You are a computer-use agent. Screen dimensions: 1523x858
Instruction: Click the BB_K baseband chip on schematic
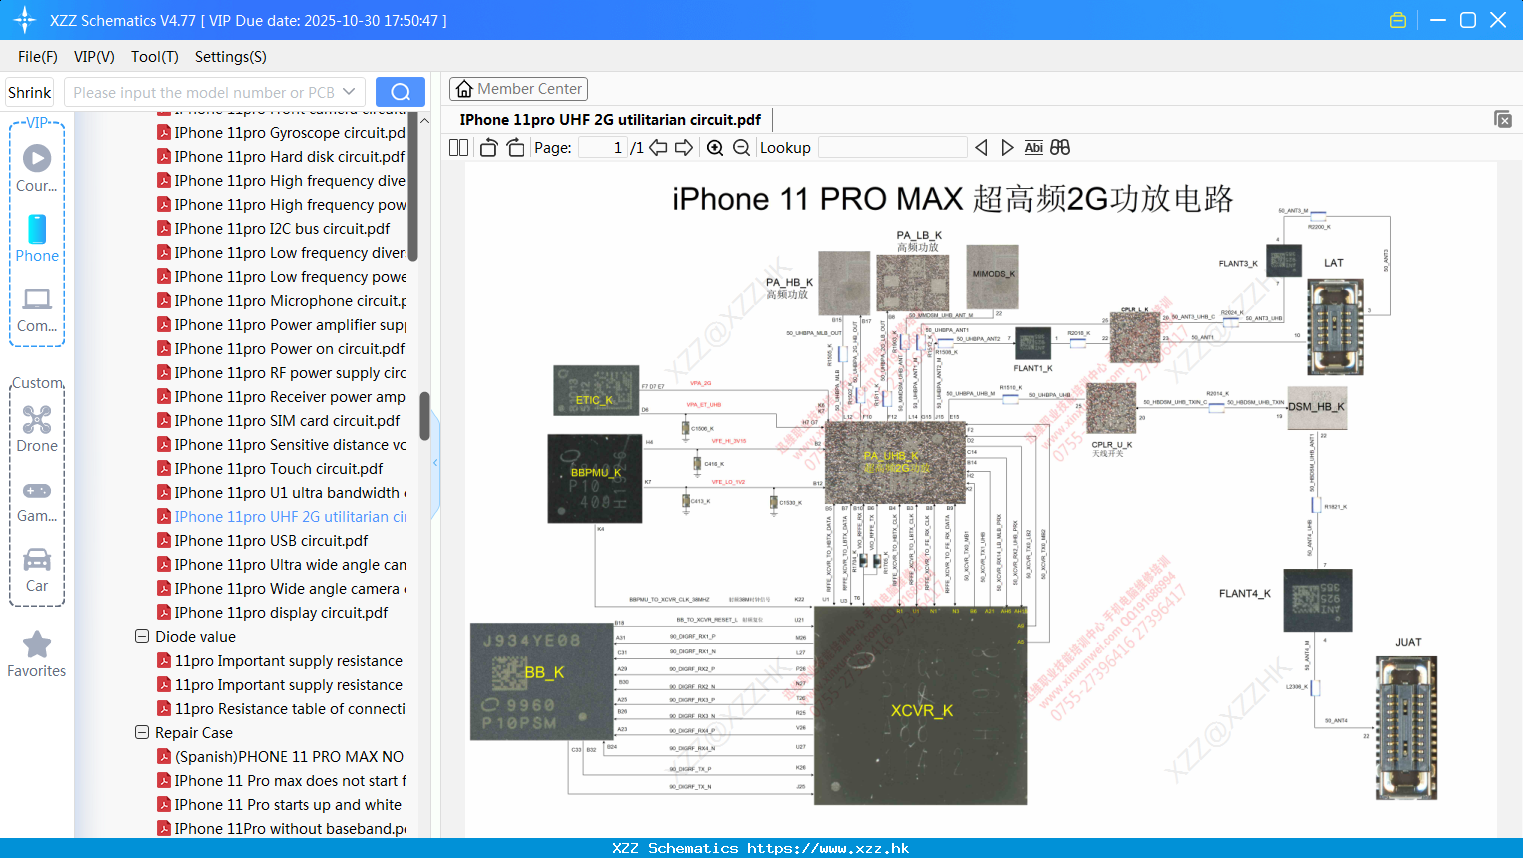click(541, 681)
